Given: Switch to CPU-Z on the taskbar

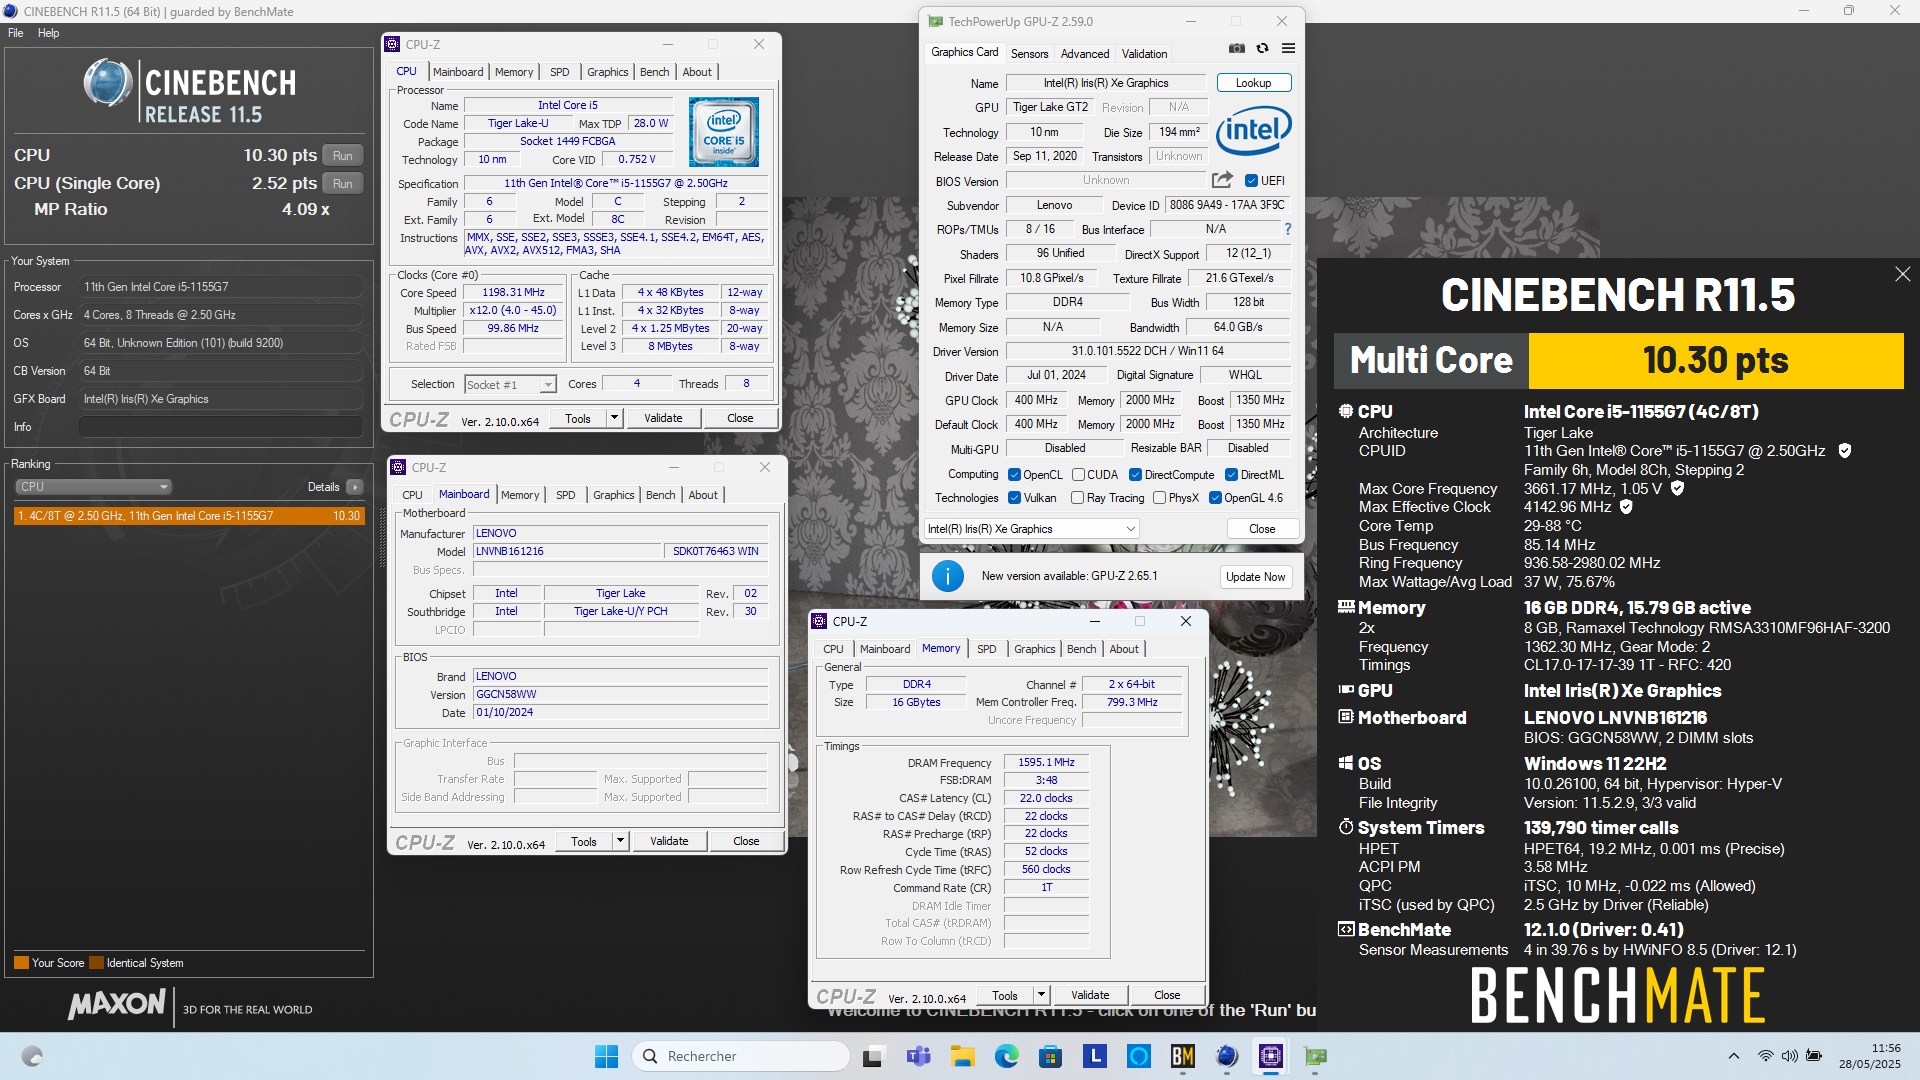Looking at the screenshot, I should point(1271,1056).
